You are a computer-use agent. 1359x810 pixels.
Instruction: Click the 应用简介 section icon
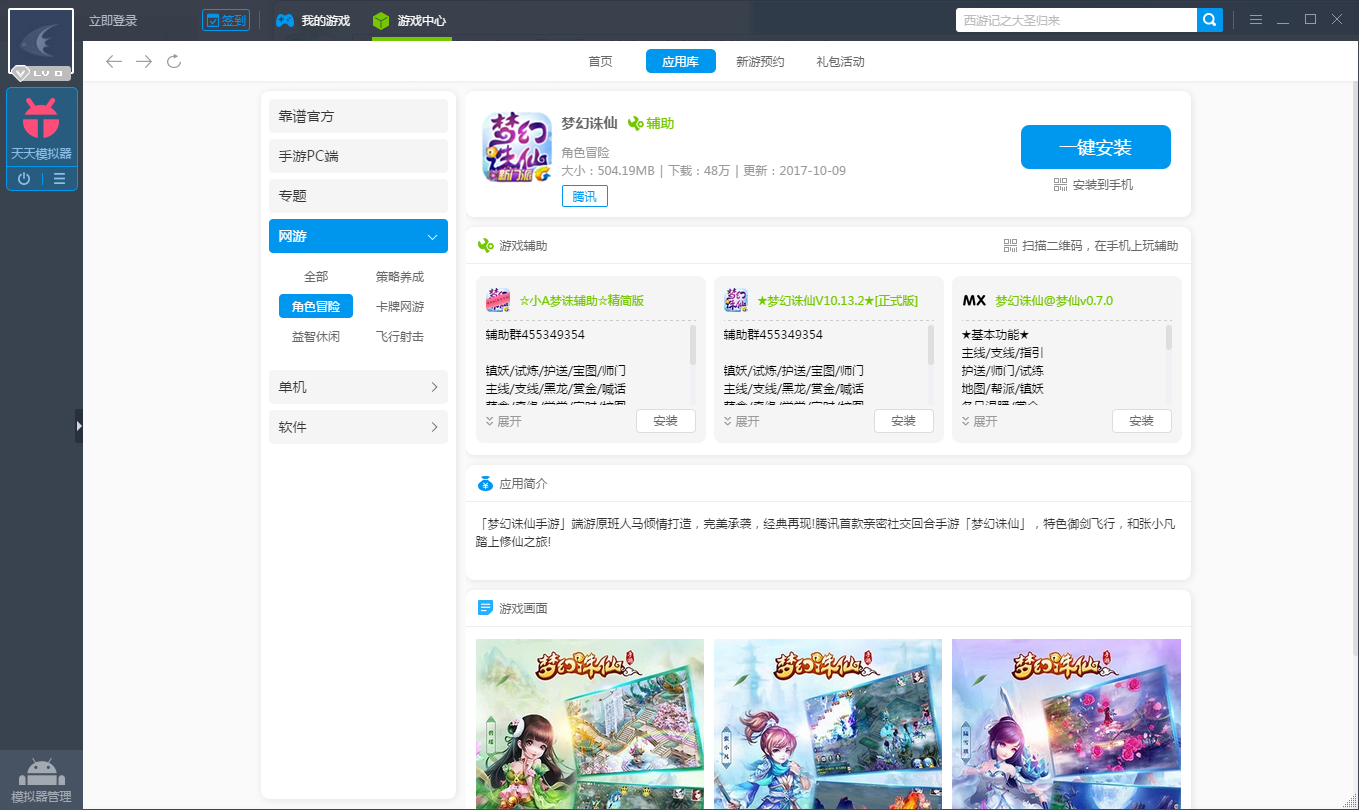click(x=486, y=484)
